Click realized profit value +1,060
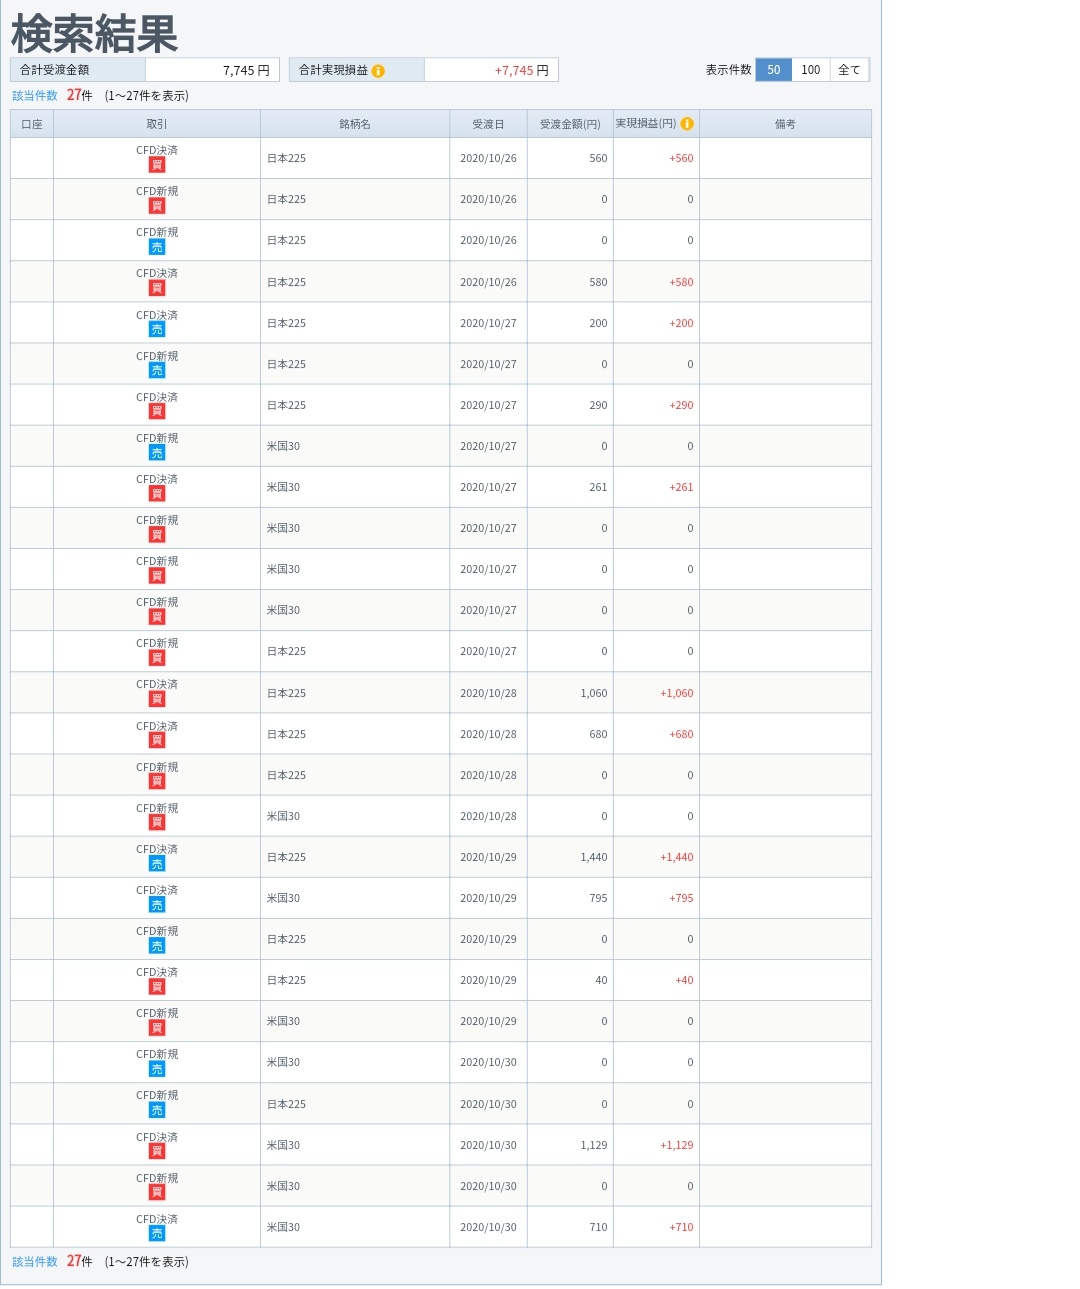This screenshot has height=1289, width=1080. [677, 693]
